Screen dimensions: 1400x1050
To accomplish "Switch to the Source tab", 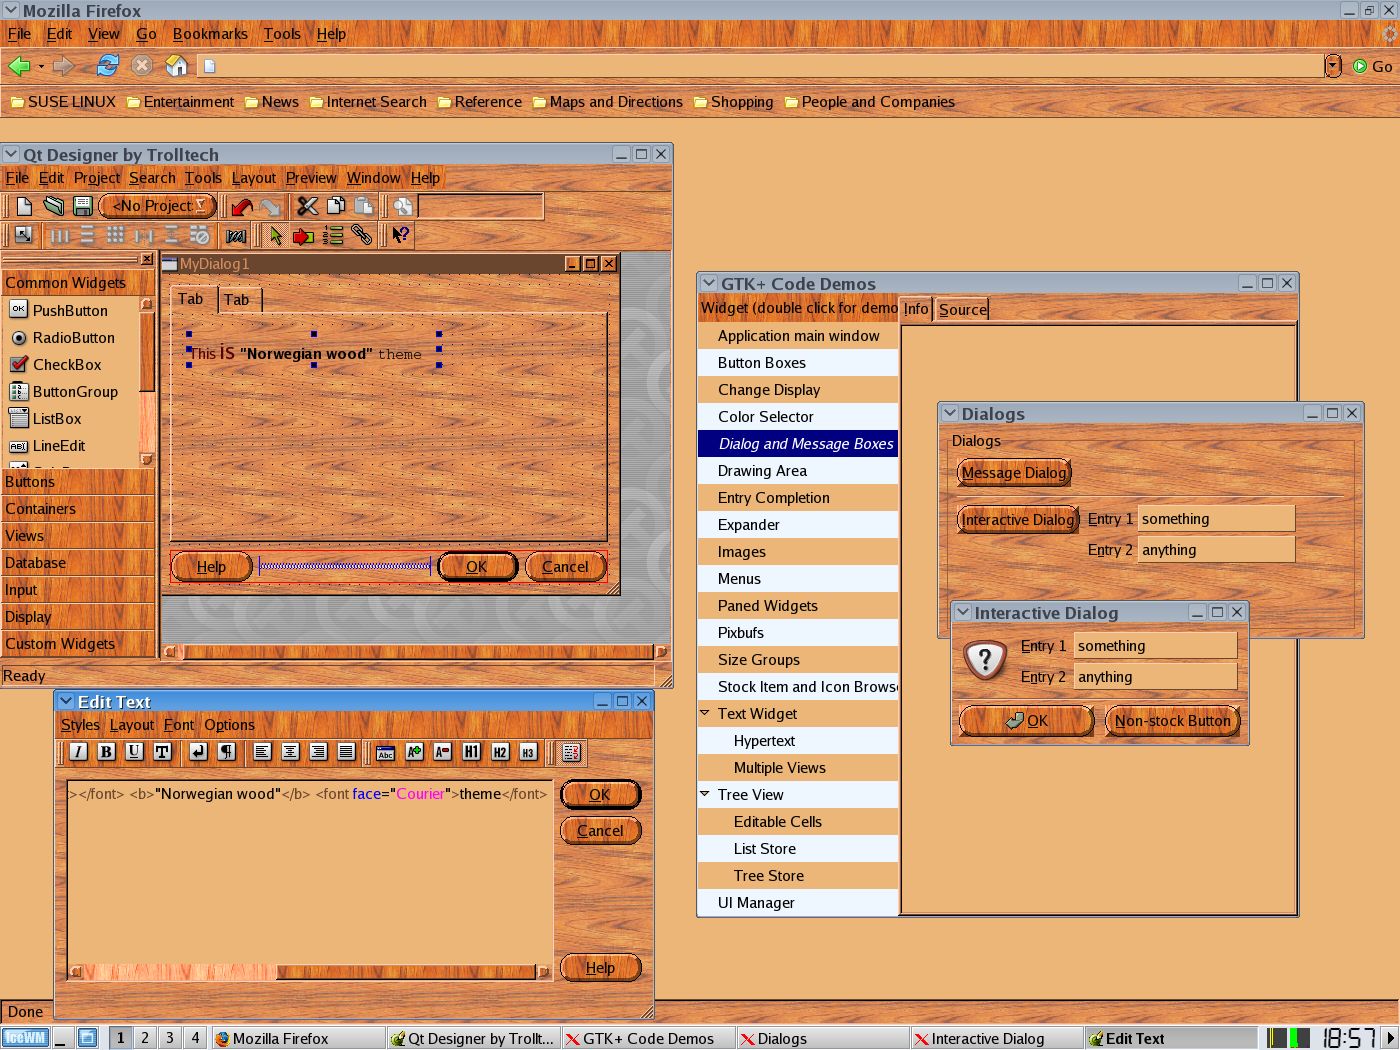I will tap(962, 310).
